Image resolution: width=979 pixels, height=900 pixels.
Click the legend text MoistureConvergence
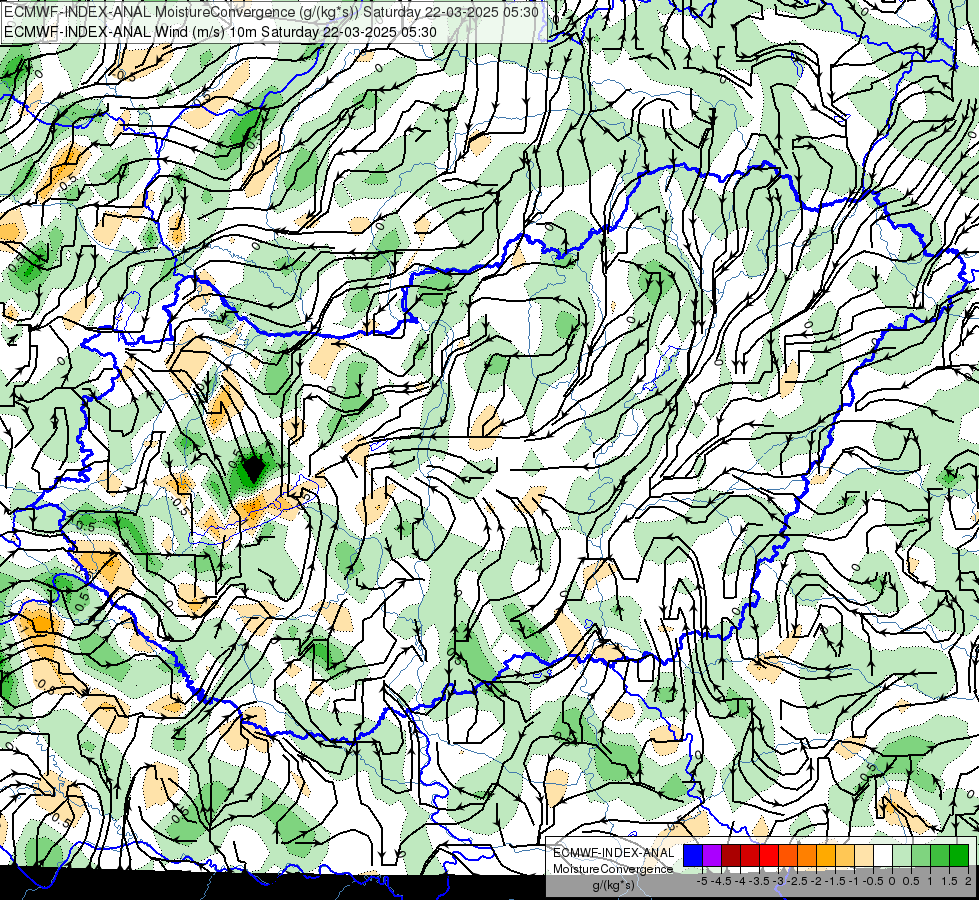[x=613, y=869]
